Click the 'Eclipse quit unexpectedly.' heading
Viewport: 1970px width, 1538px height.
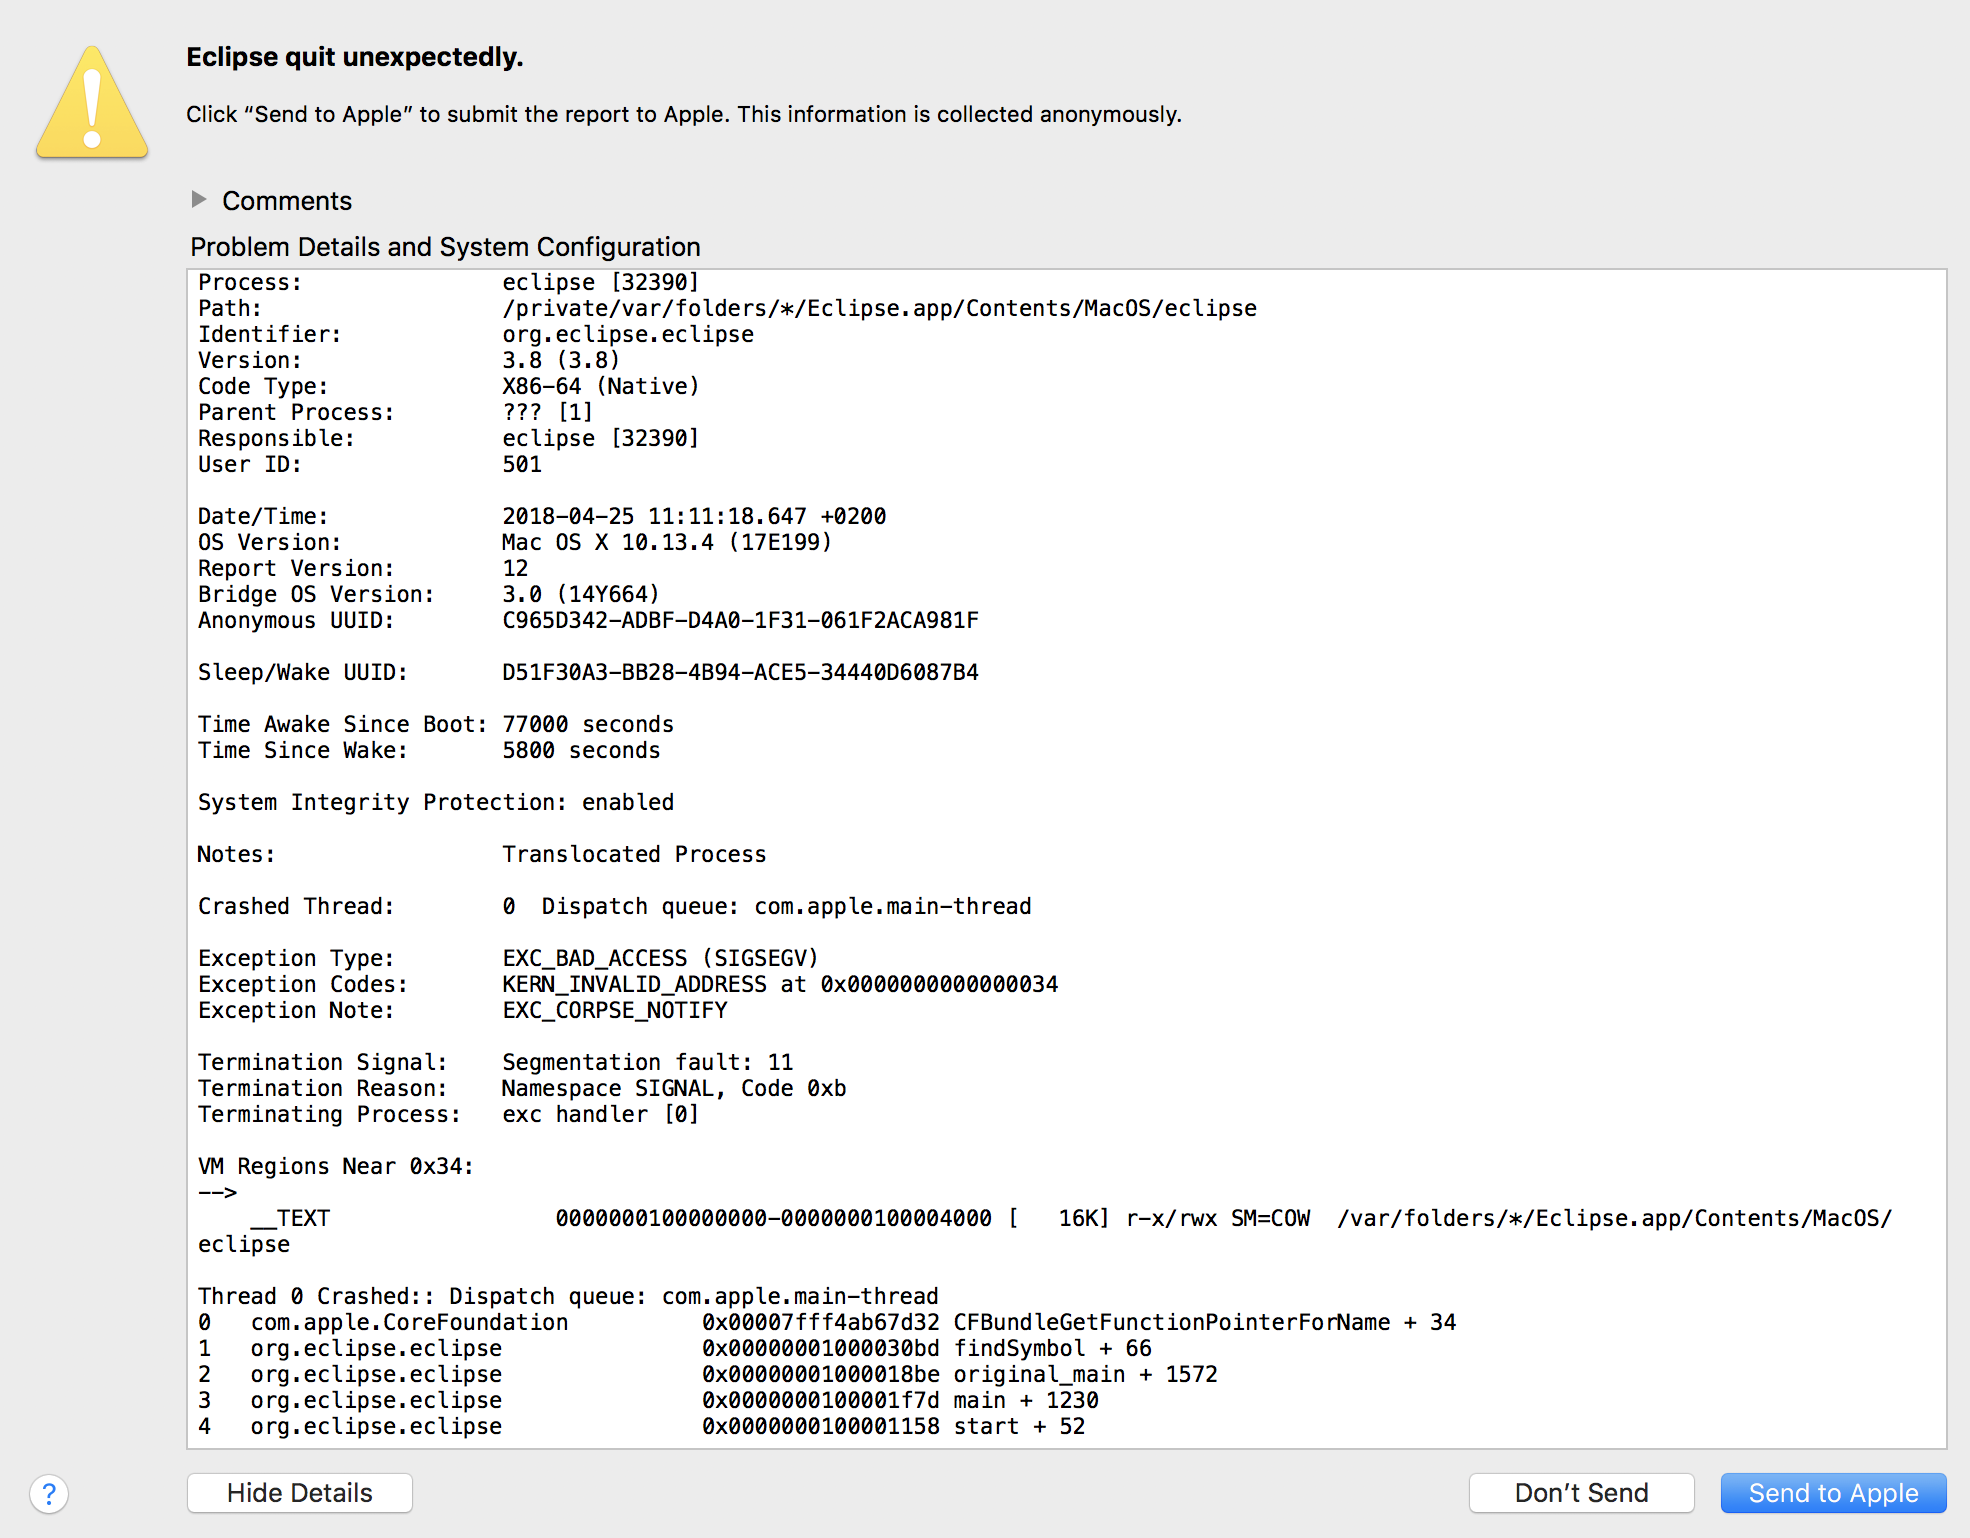pos(354,57)
